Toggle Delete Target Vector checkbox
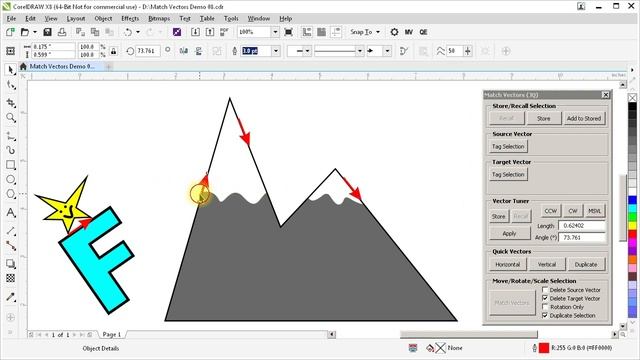 point(545,298)
